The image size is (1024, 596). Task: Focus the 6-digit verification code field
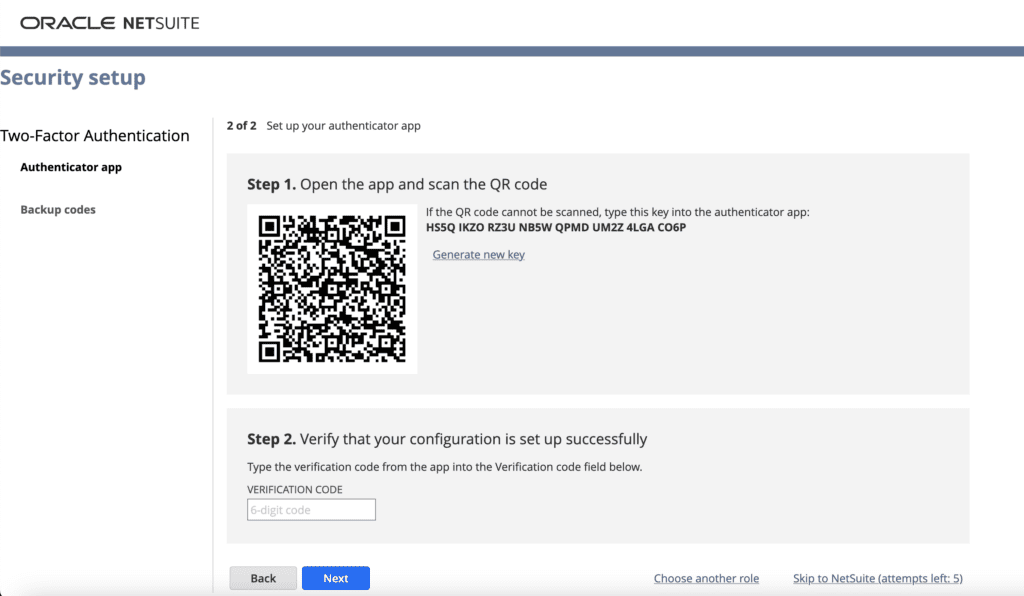pos(310,509)
